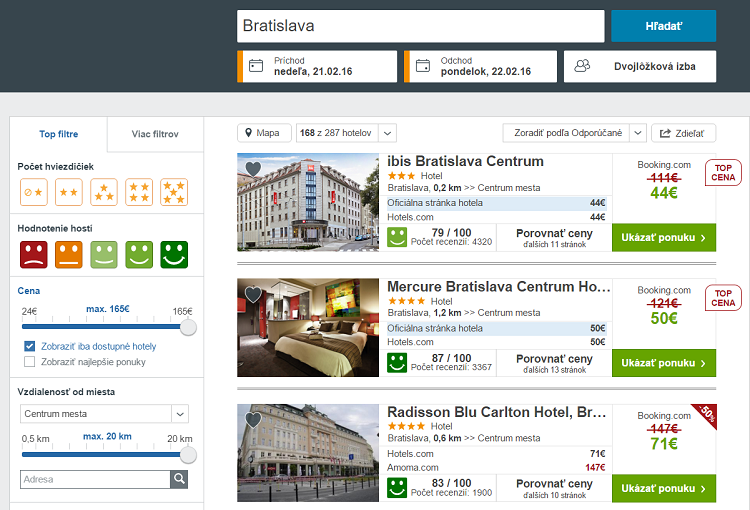Uncheck Zobraziť iba dostupné hotely
This screenshot has width=750, height=510.
(x=30, y=346)
